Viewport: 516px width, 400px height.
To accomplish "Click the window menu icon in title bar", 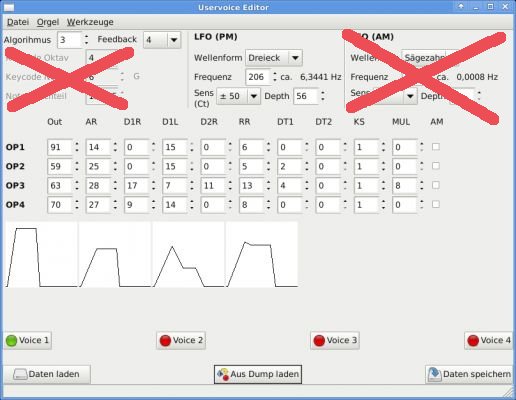I will [9, 7].
